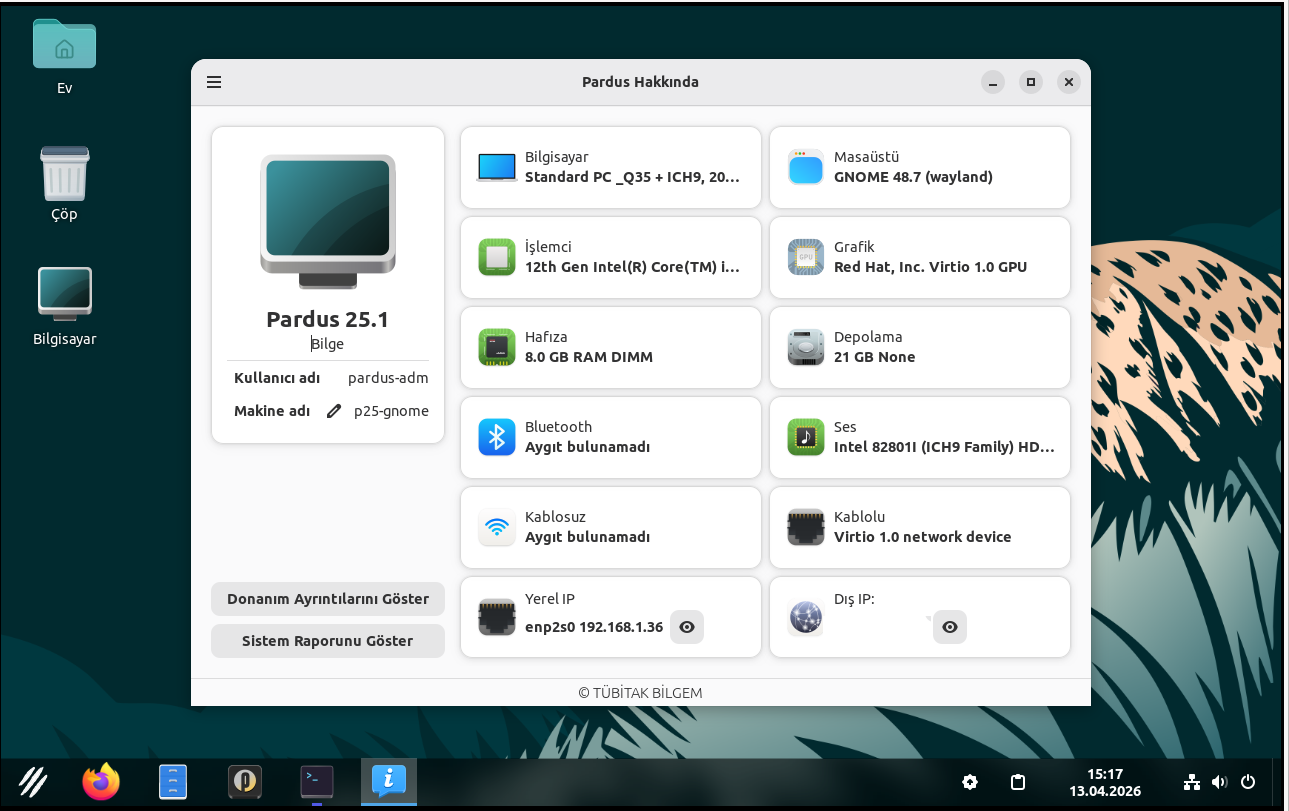Image resolution: width=1289 pixels, height=811 pixels.
Task: Open the terminal from the taskbar
Action: coord(317,781)
